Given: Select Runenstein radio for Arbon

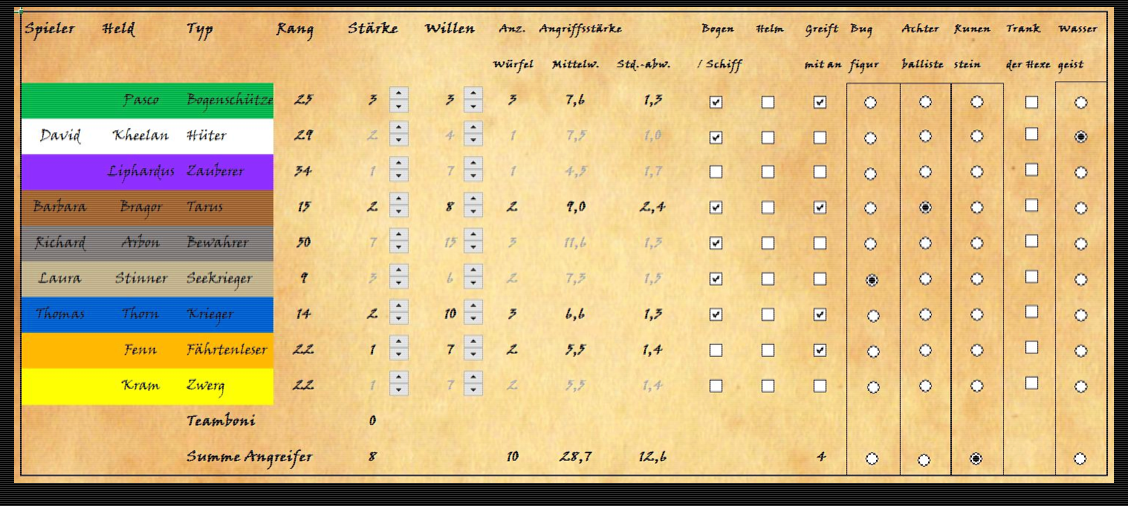Looking at the screenshot, I should click(x=977, y=243).
